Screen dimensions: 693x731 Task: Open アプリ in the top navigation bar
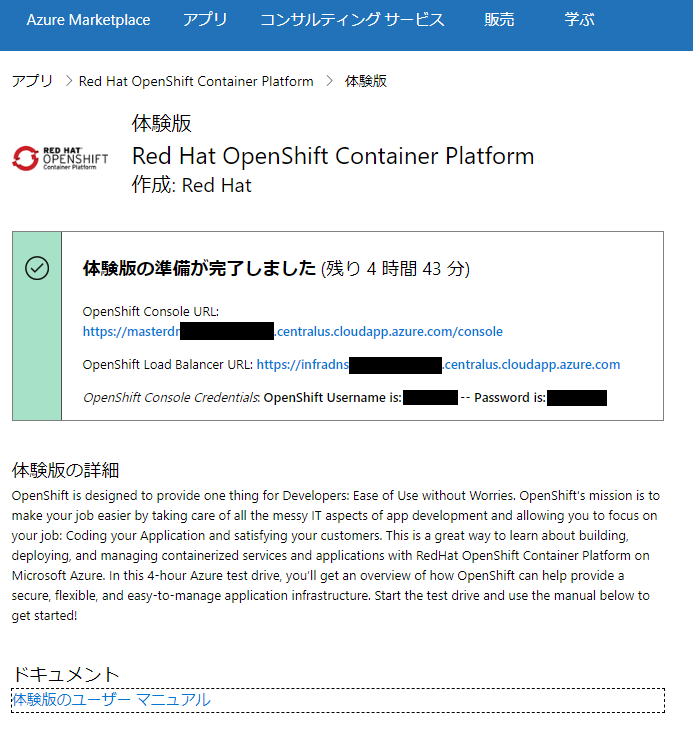click(x=205, y=20)
